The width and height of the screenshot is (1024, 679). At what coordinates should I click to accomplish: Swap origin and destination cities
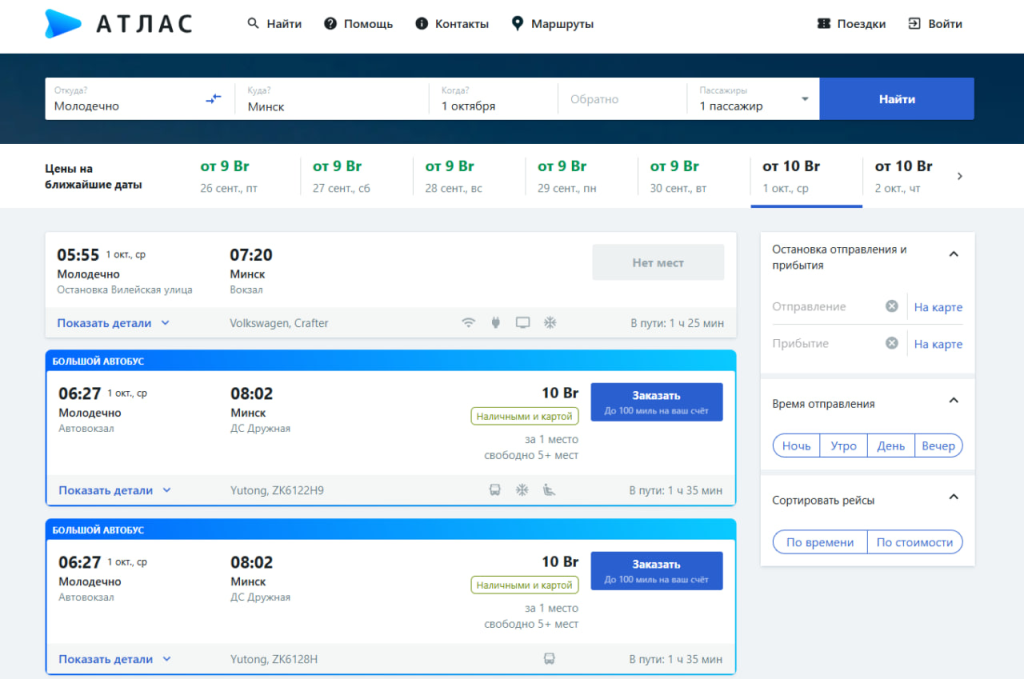point(214,99)
